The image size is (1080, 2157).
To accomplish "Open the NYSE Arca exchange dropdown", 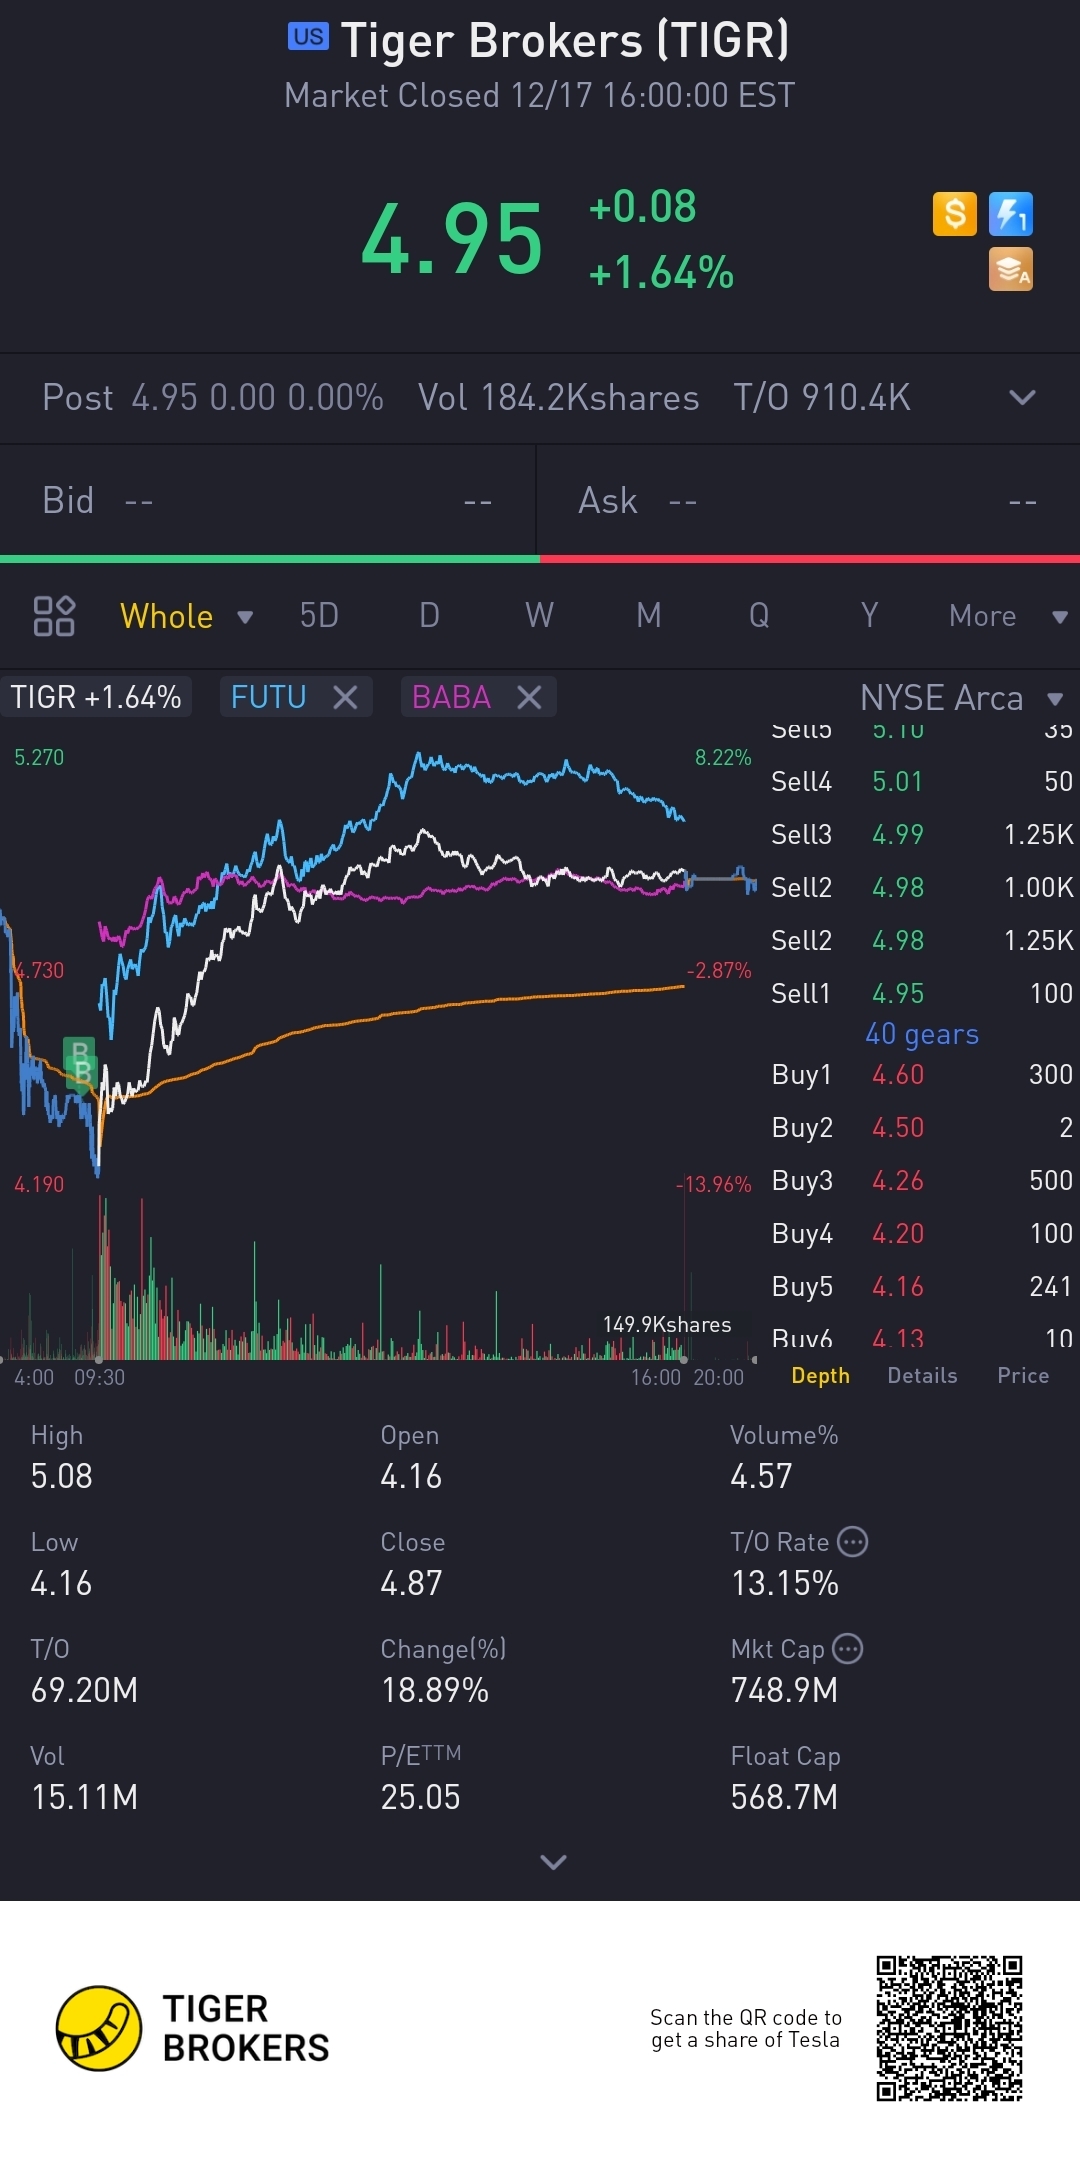I will point(962,697).
